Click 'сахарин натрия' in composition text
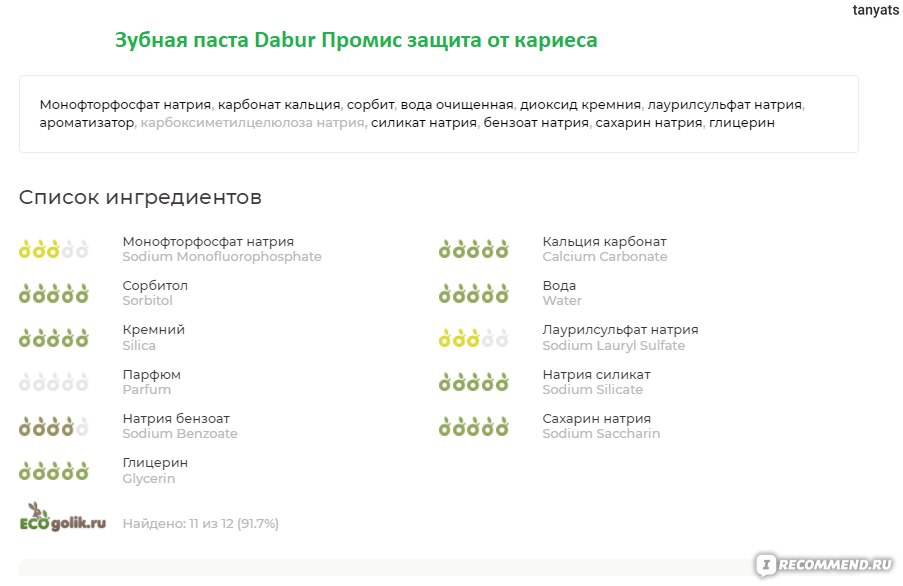This screenshot has height=586, width=903. click(x=648, y=123)
